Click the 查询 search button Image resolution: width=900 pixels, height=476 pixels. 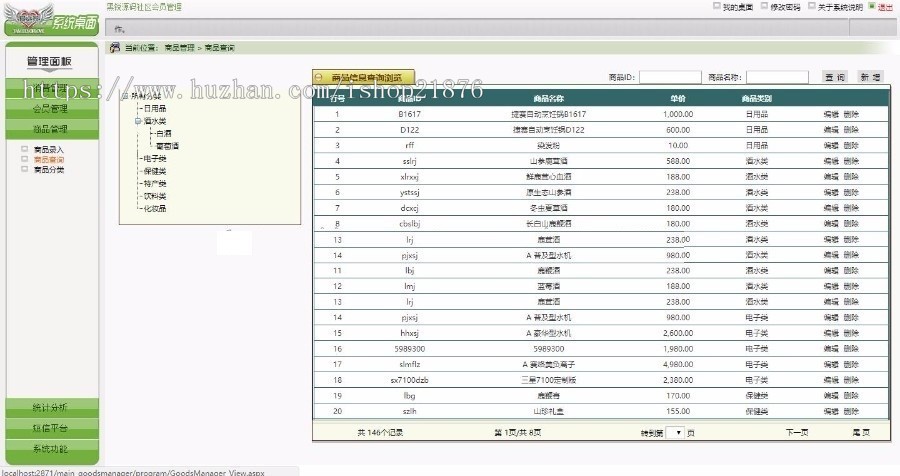pos(835,77)
